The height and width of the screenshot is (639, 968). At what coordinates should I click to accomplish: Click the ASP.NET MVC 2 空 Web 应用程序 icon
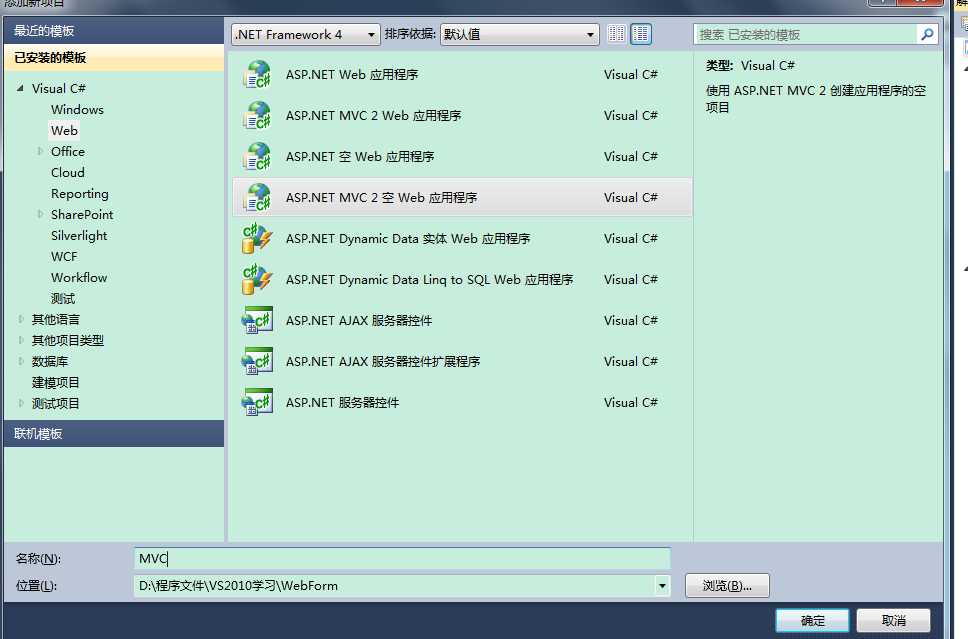(x=257, y=198)
